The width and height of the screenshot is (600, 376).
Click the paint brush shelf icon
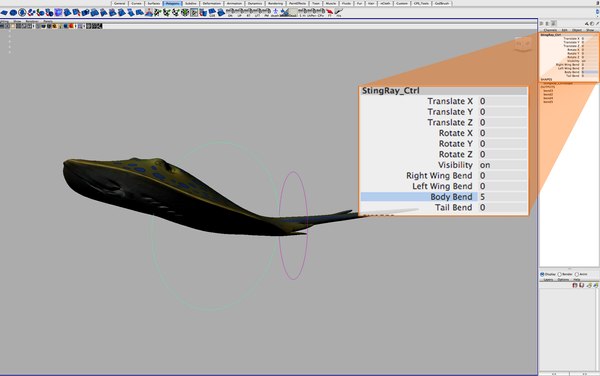pyautogui.click(x=339, y=12)
